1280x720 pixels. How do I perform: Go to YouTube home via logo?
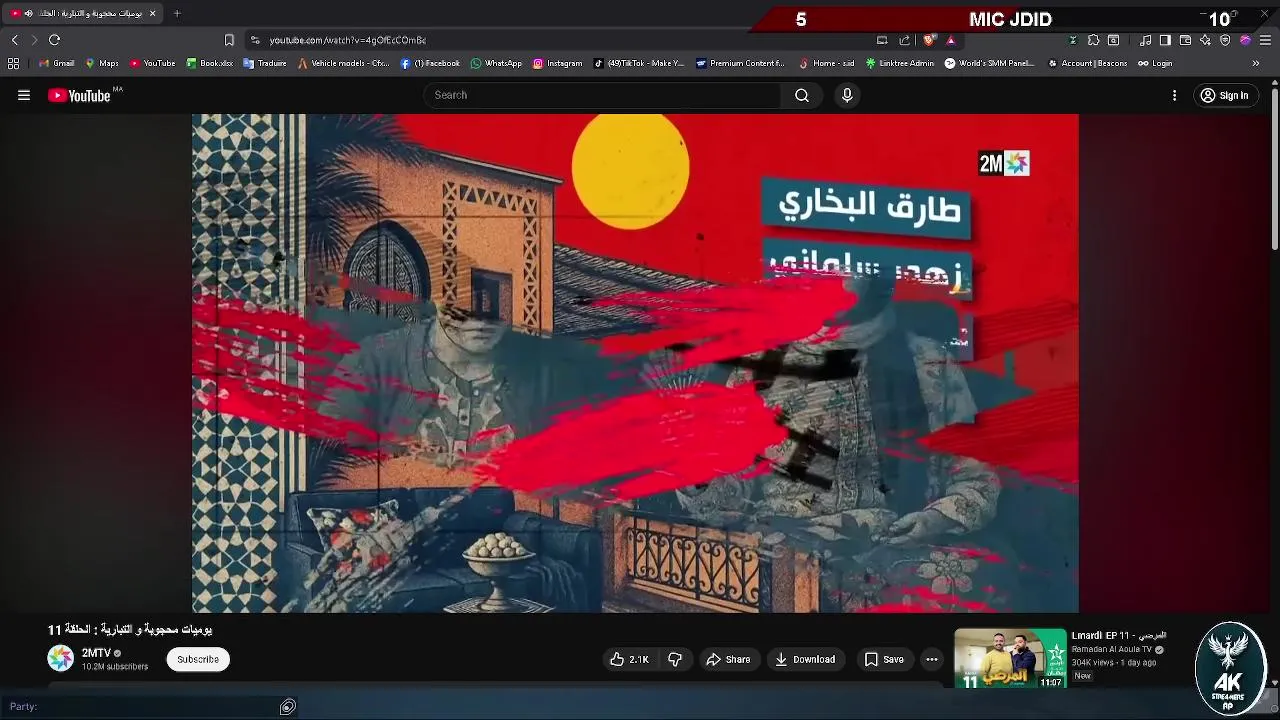(79, 96)
